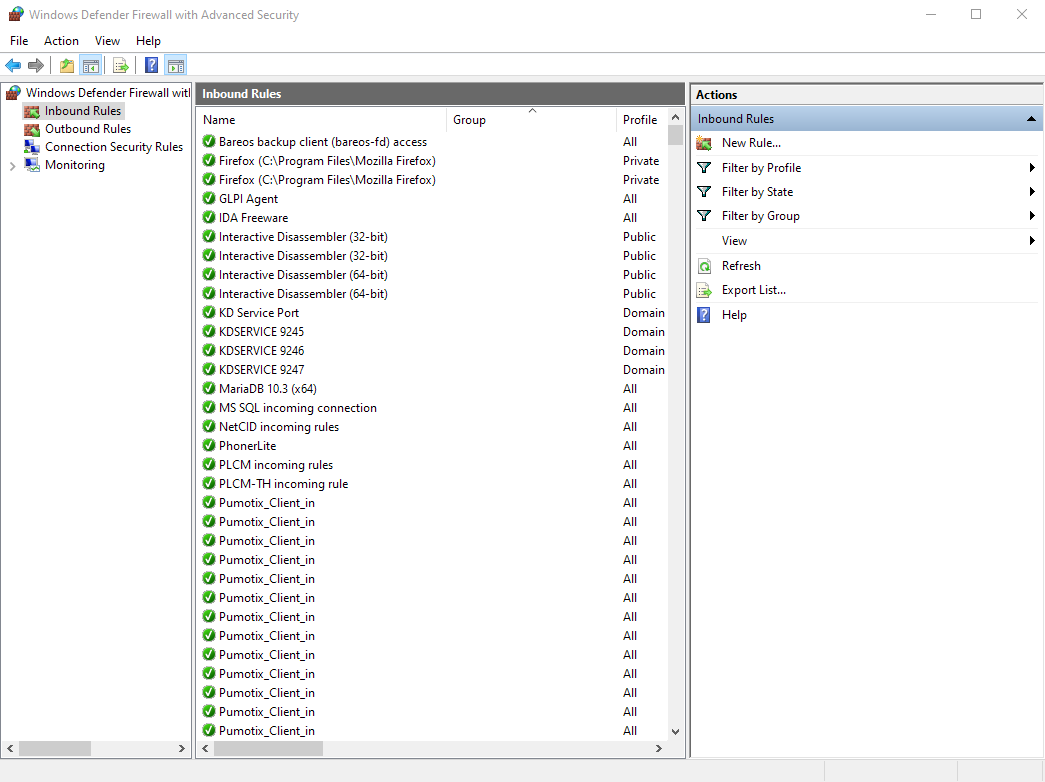Screen dimensions: 1045x782
Task: Open the Filter by Group submenu arrow
Action: tap(1032, 216)
